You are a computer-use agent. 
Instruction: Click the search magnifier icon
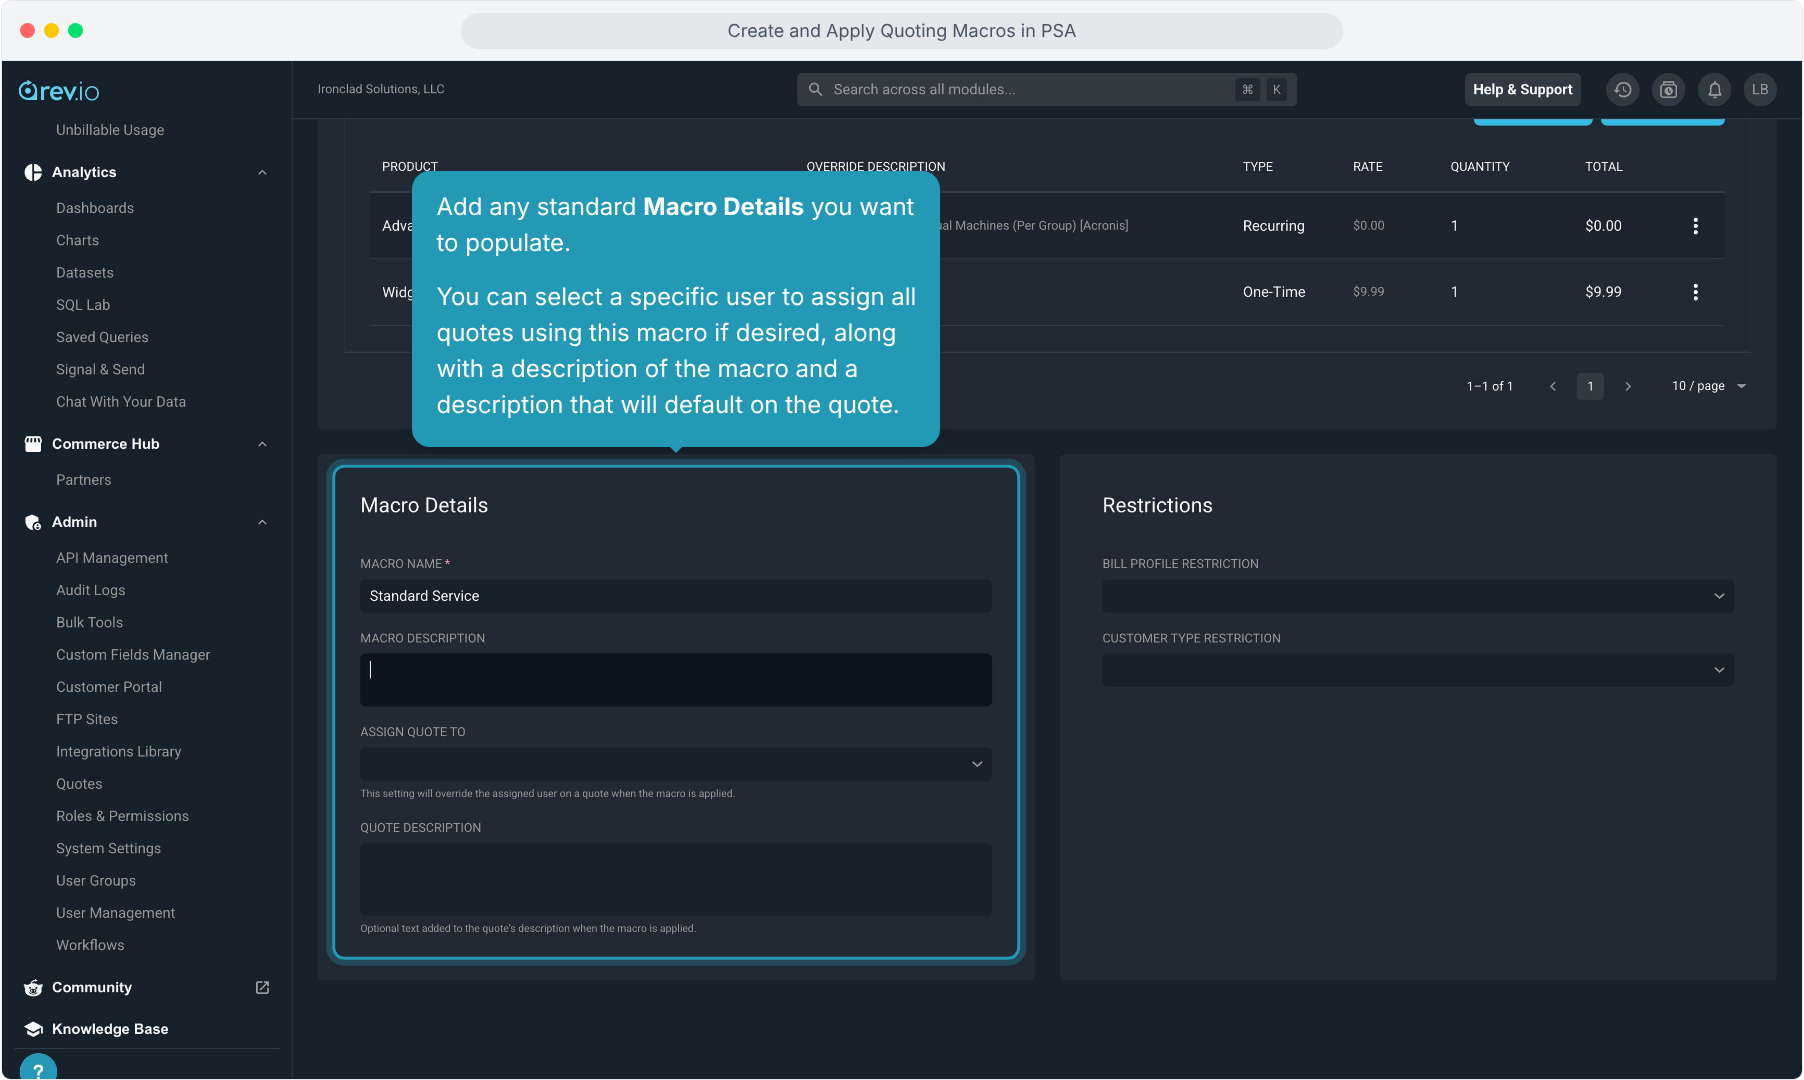click(x=816, y=90)
